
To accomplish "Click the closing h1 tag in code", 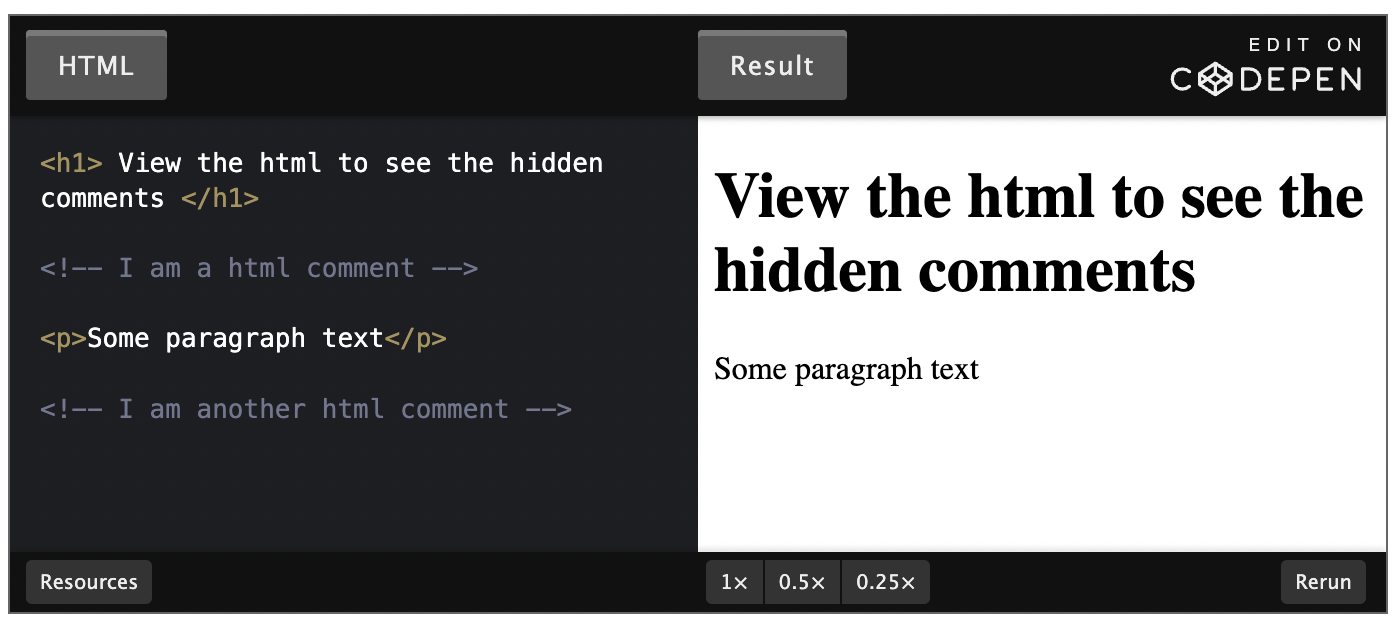I will [x=220, y=198].
